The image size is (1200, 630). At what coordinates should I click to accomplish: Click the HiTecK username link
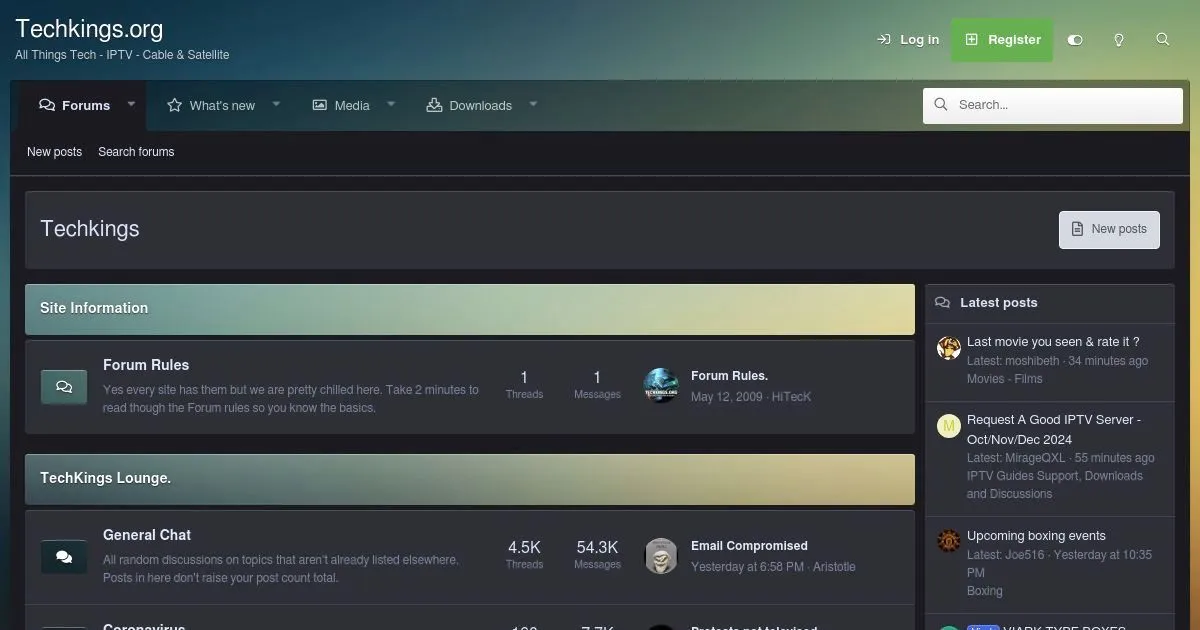(791, 397)
